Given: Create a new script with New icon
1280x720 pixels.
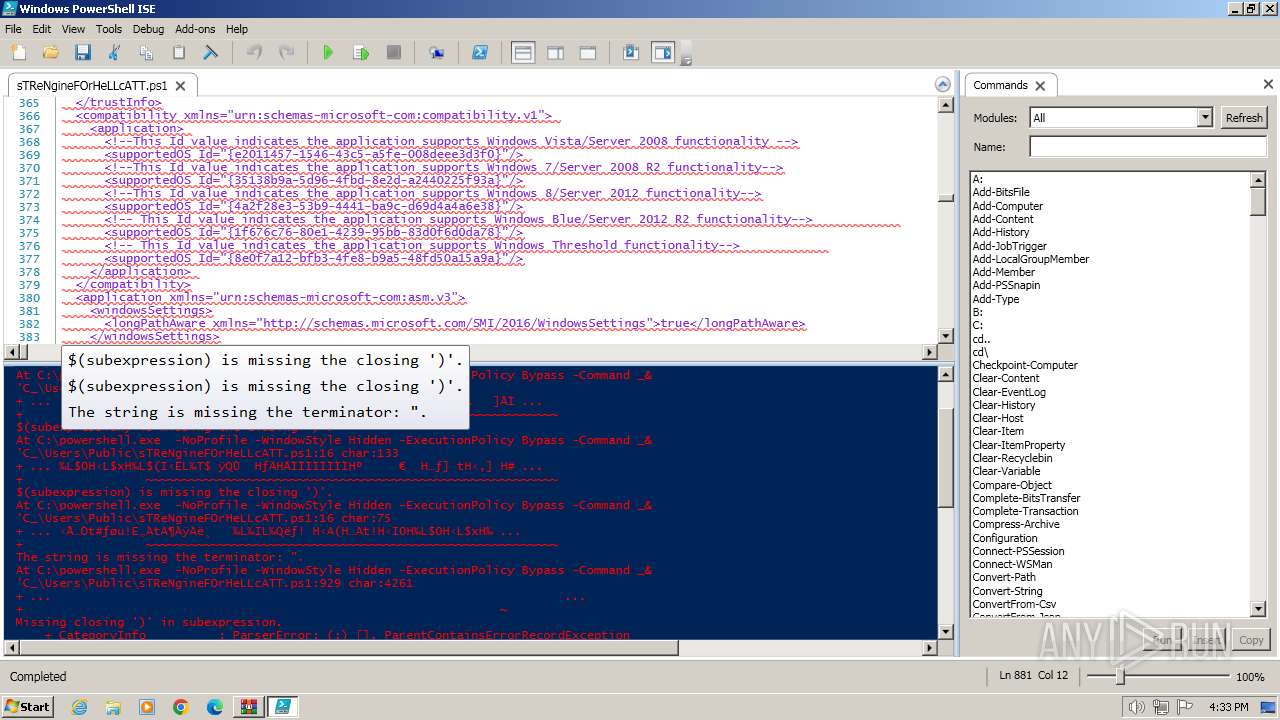Looking at the screenshot, I should [x=18, y=53].
